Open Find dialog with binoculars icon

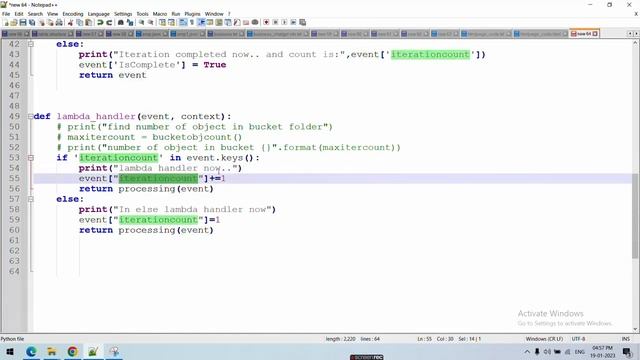pos(120,22)
